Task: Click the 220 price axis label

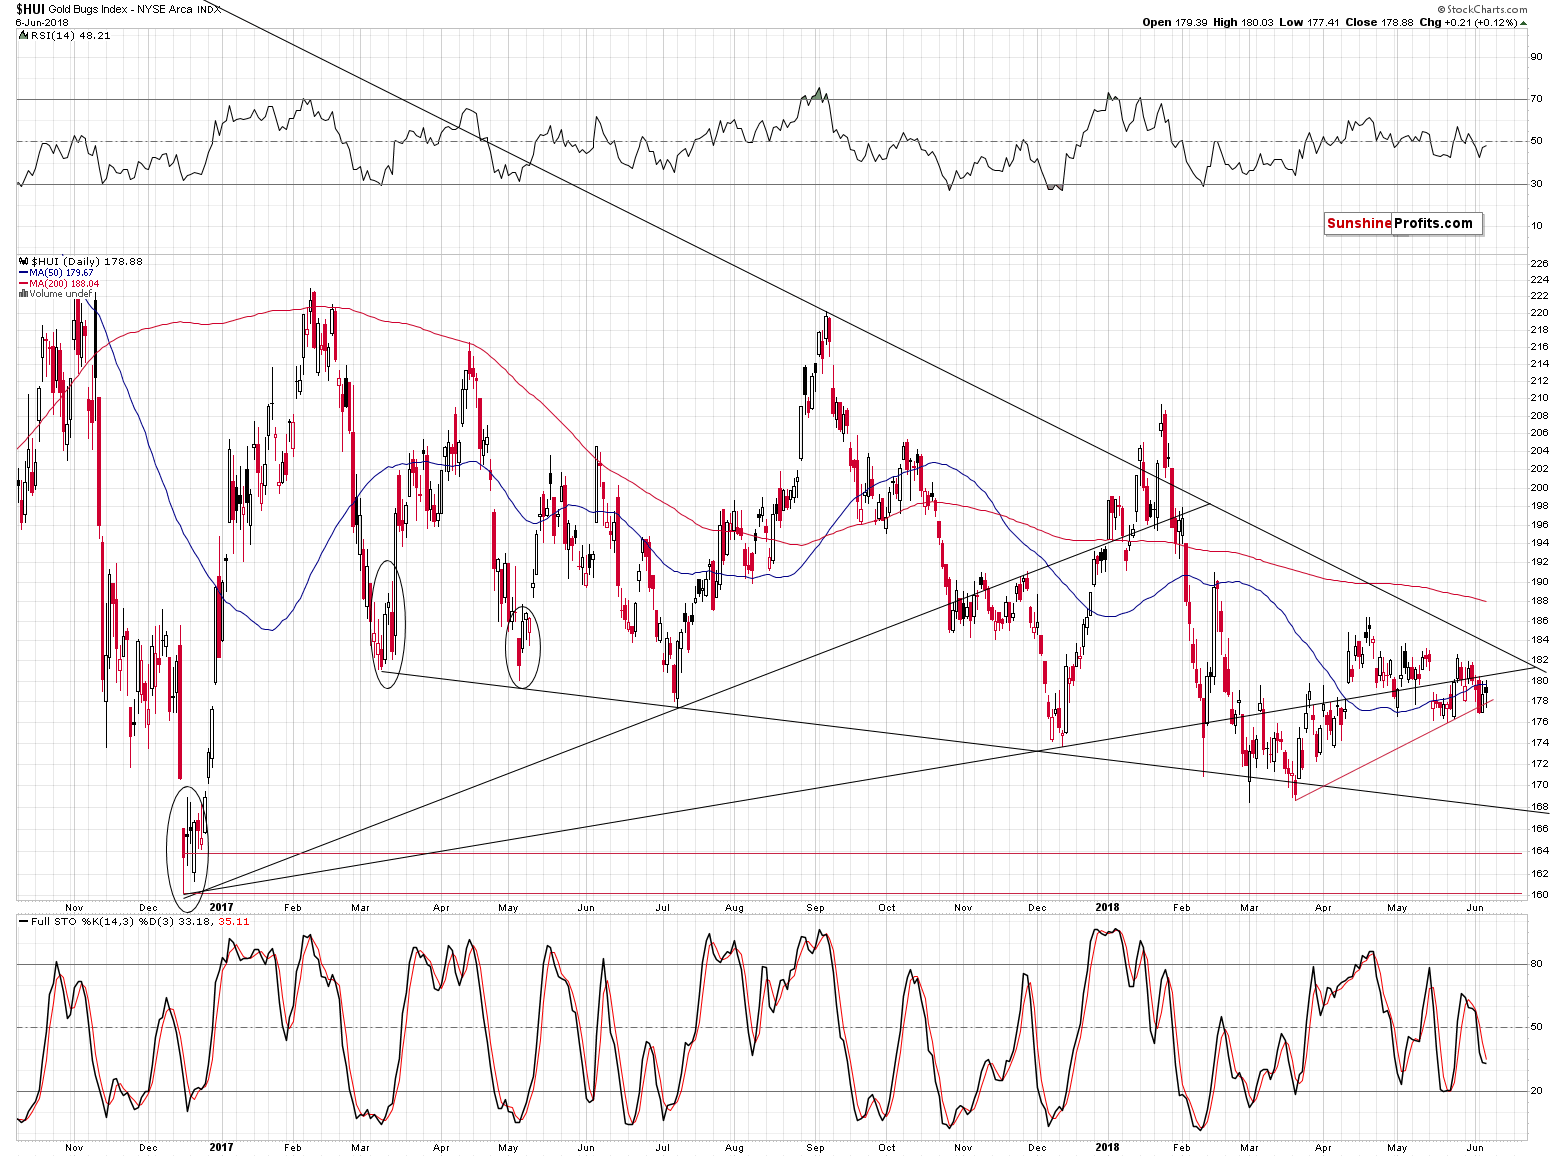Action: click(x=1540, y=313)
